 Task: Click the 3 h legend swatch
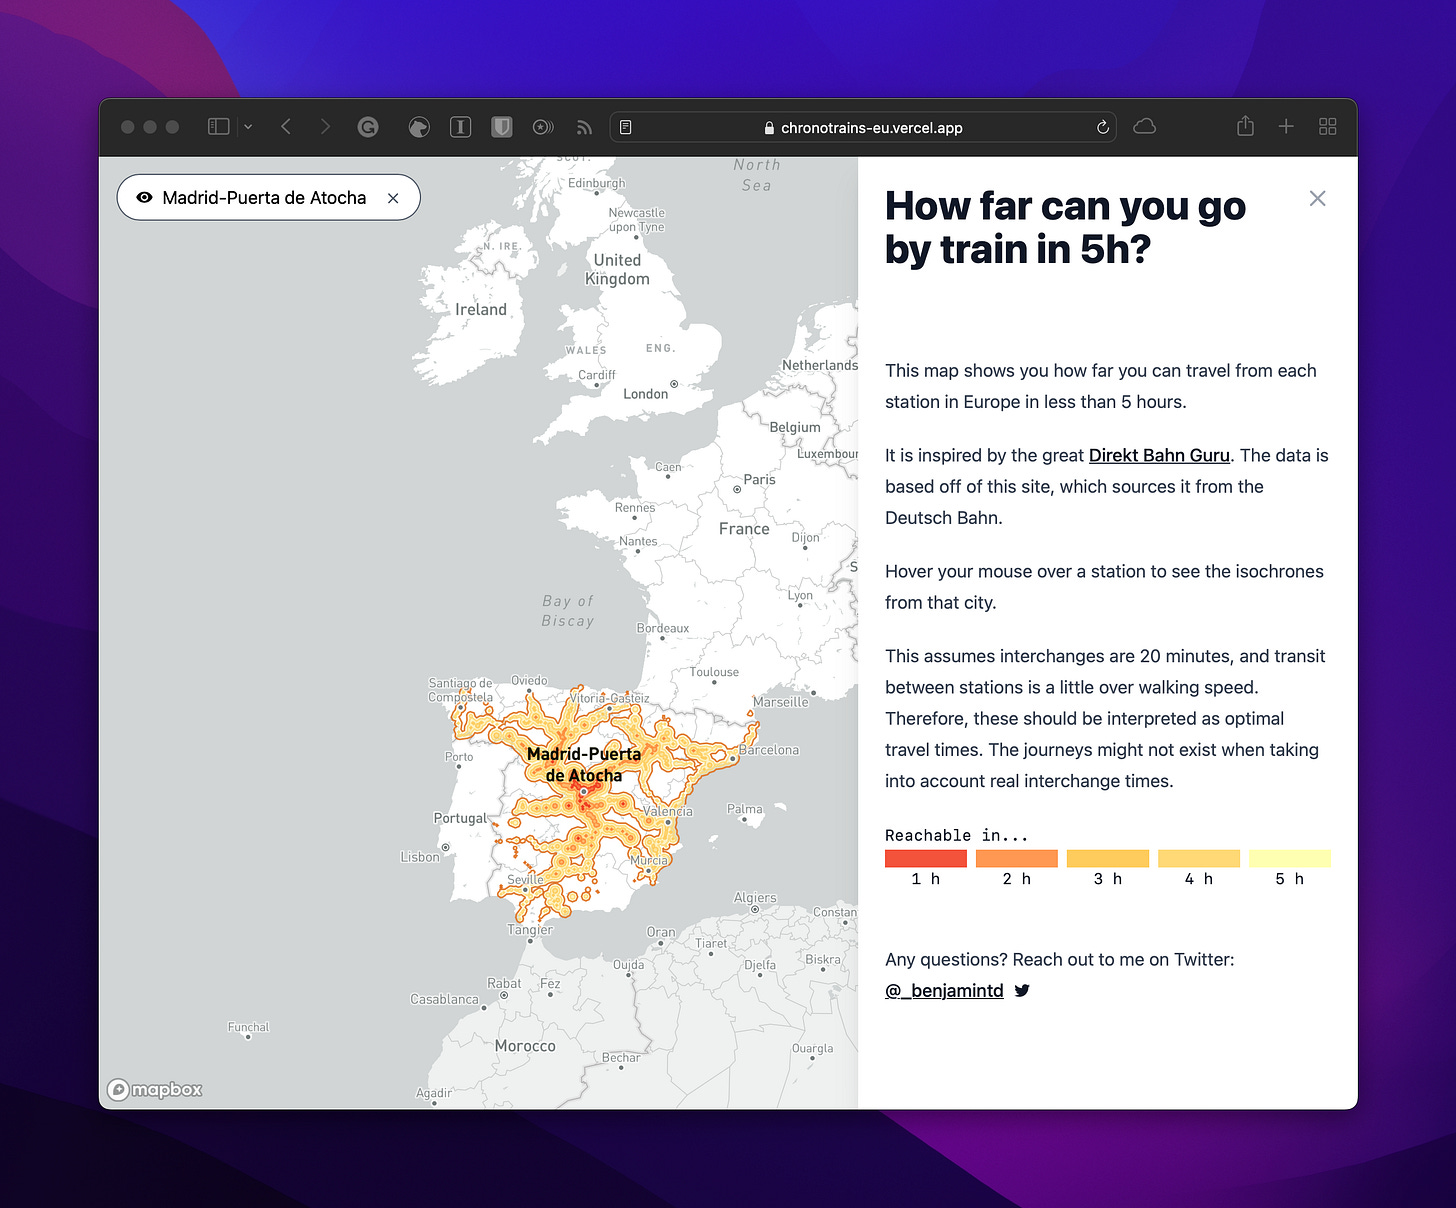(1108, 858)
